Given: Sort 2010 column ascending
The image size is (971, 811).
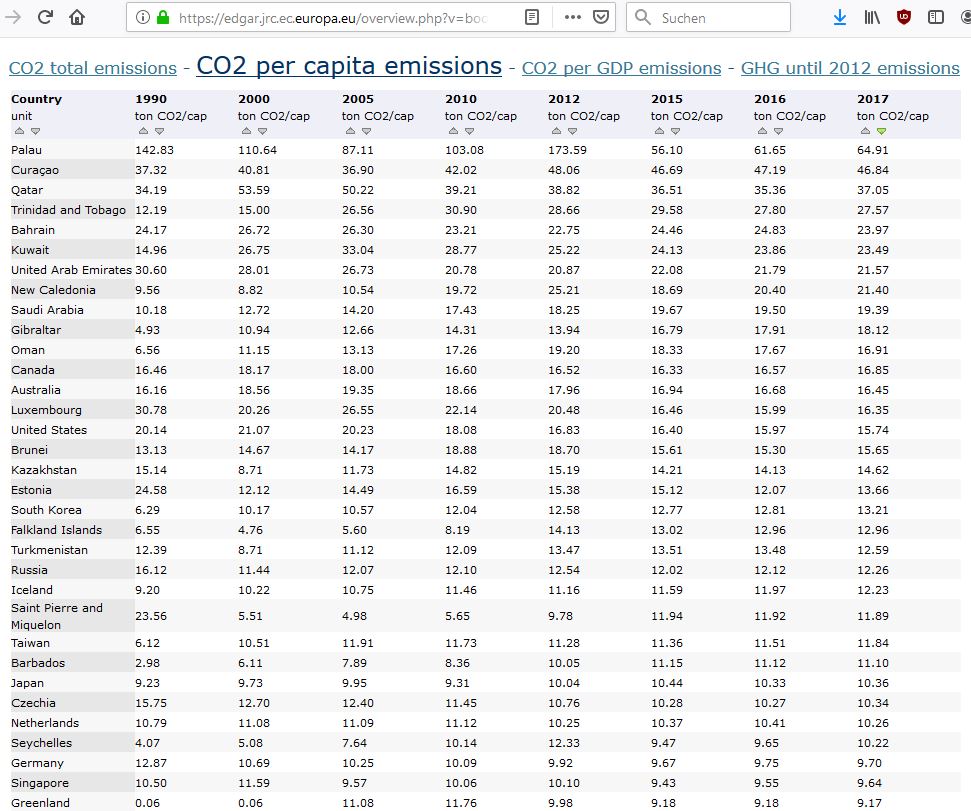Looking at the screenshot, I should pyautogui.click(x=453, y=131).
